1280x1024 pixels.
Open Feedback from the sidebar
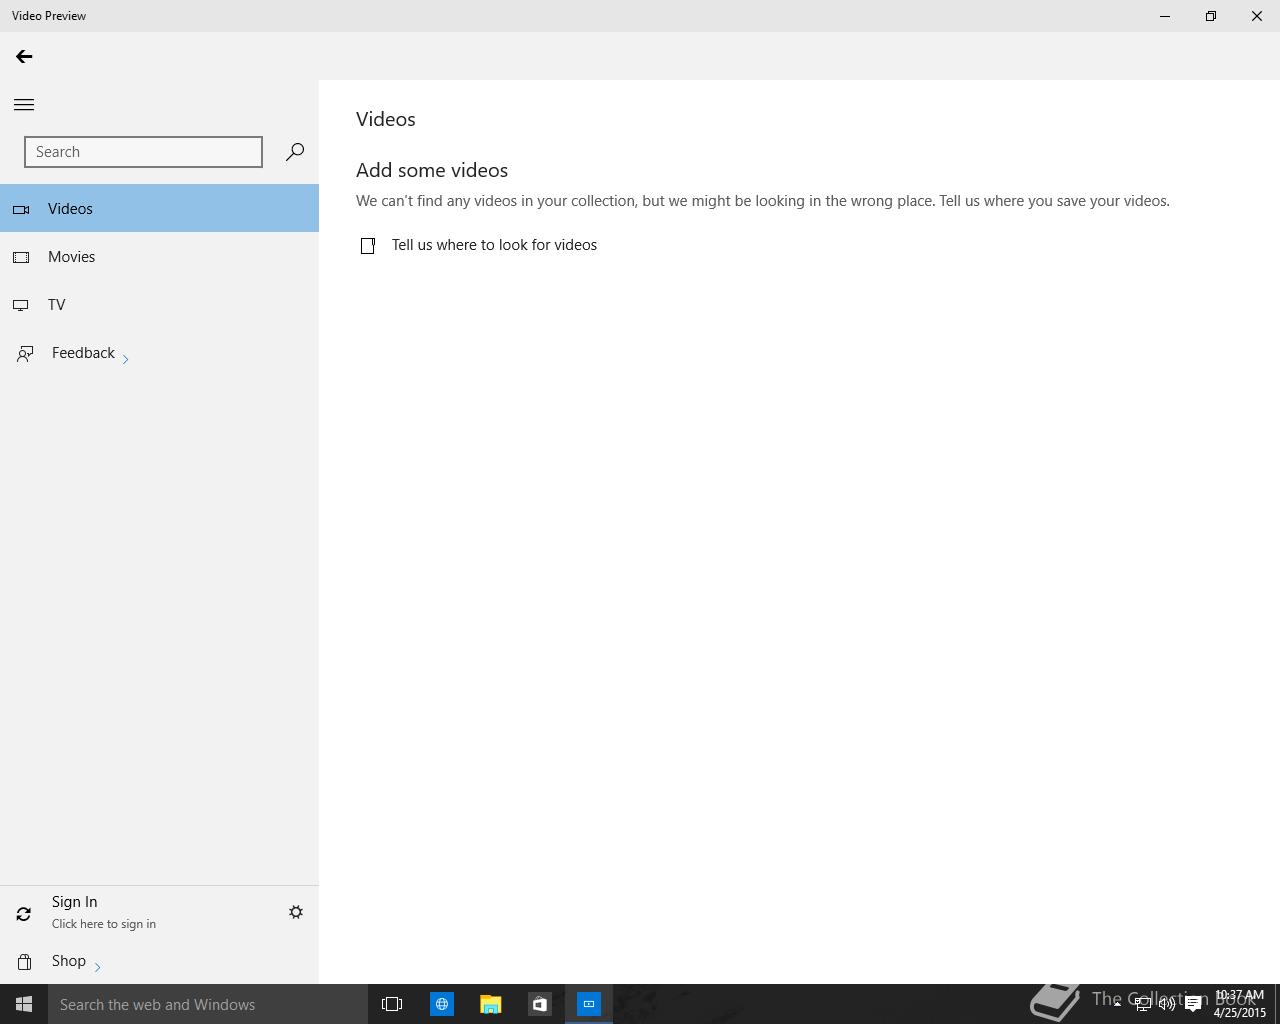159,353
